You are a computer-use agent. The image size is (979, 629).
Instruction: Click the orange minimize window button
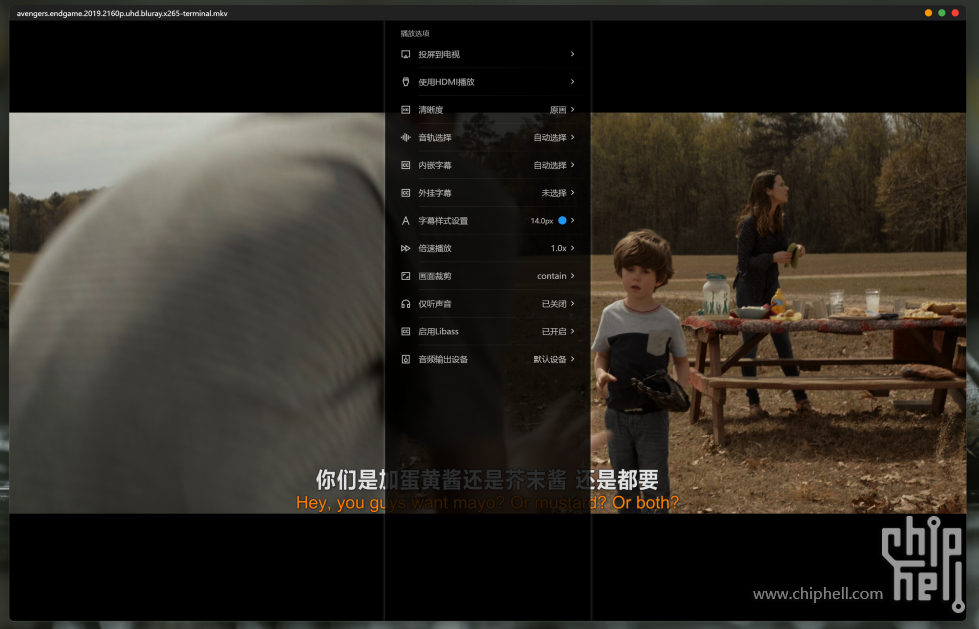(x=928, y=13)
